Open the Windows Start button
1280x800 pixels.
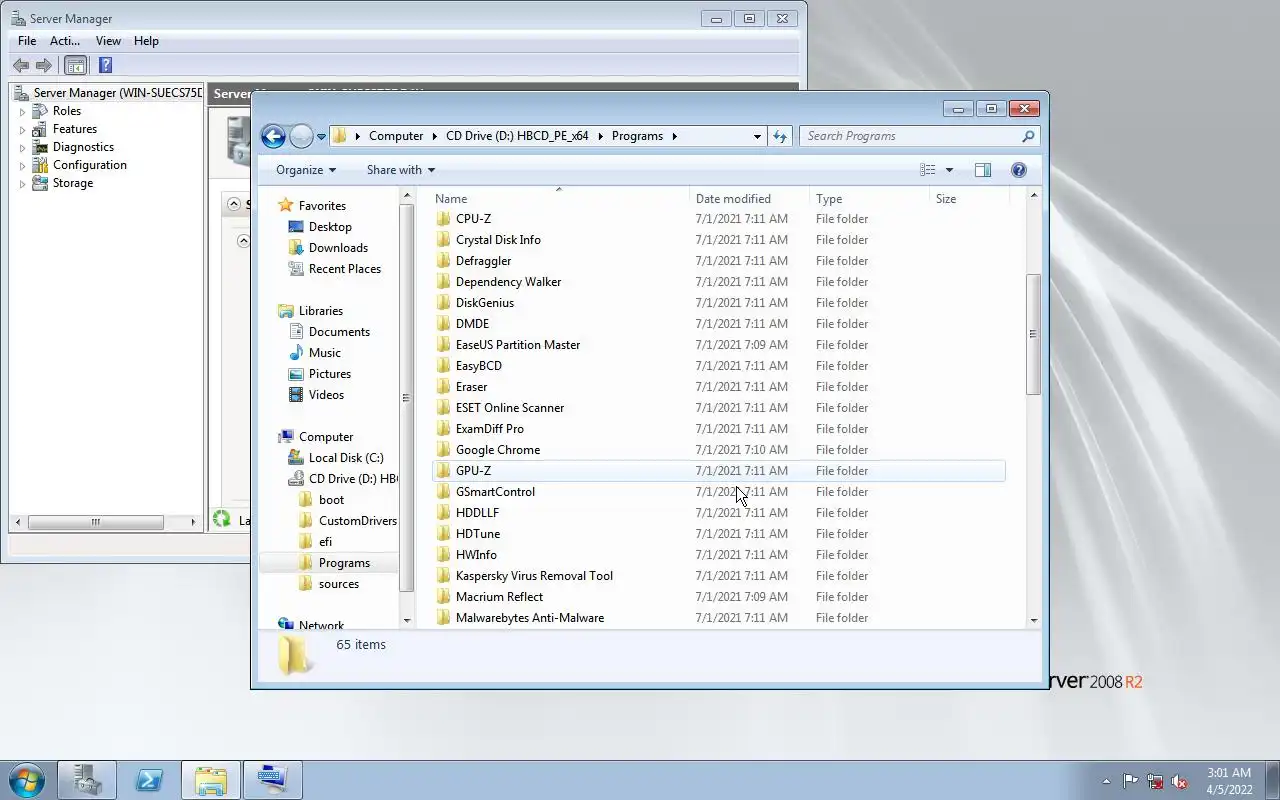[x=27, y=780]
